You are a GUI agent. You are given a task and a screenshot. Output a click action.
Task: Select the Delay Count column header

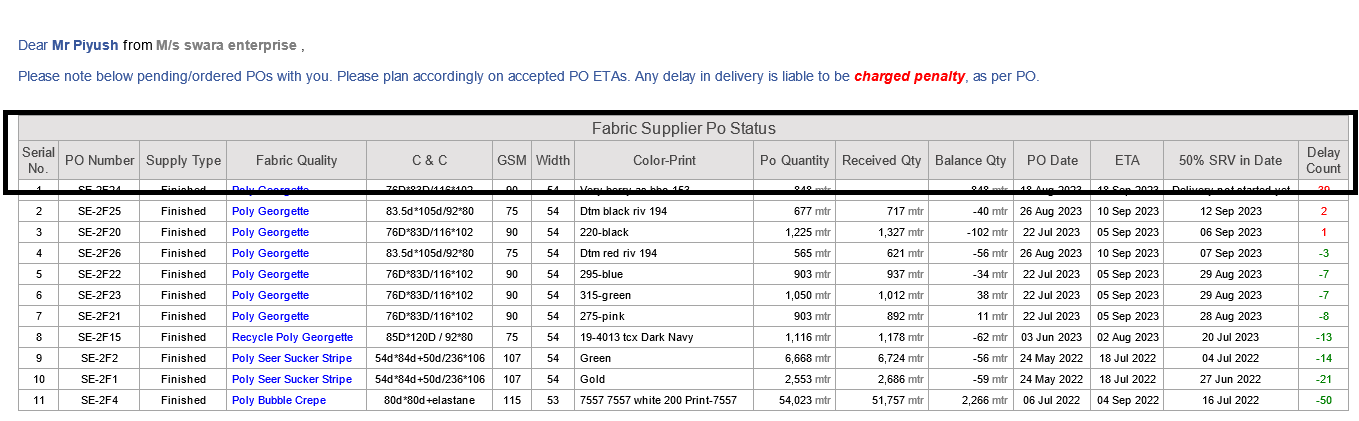point(1323,160)
